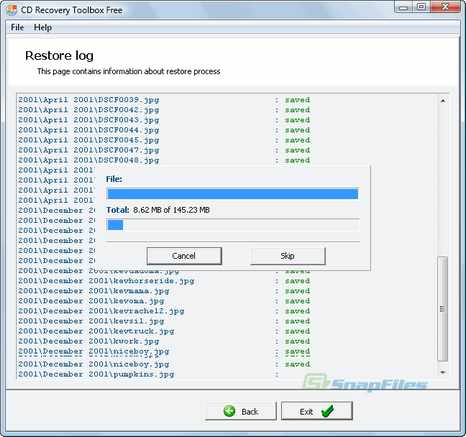Cancel the restore operation
The height and width of the screenshot is (437, 466).
[x=184, y=256]
